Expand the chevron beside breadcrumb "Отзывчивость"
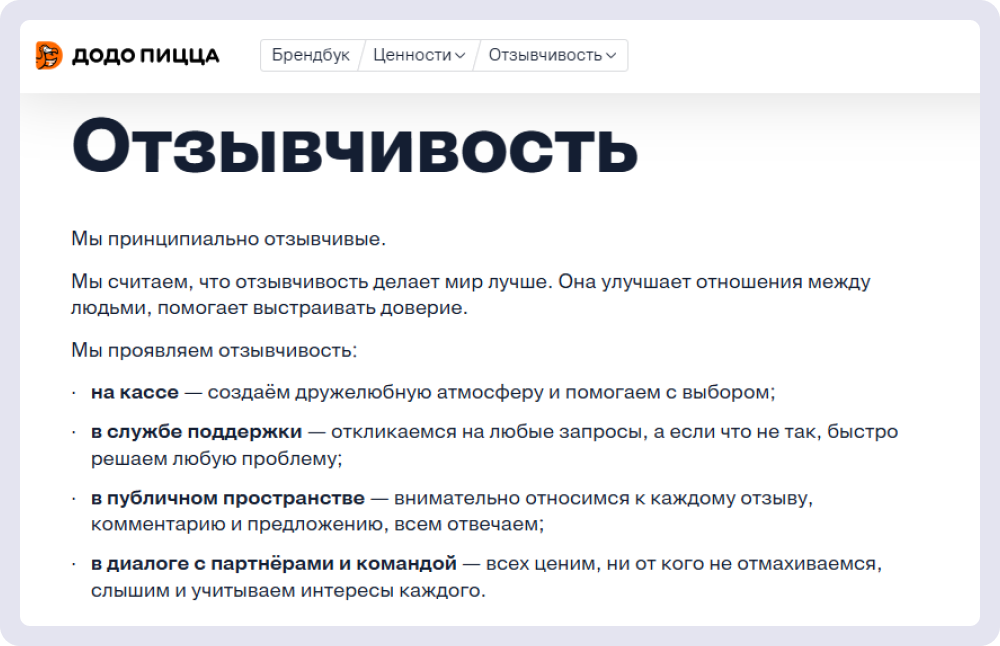Image resolution: width=1000 pixels, height=646 pixels. pyautogui.click(x=611, y=56)
